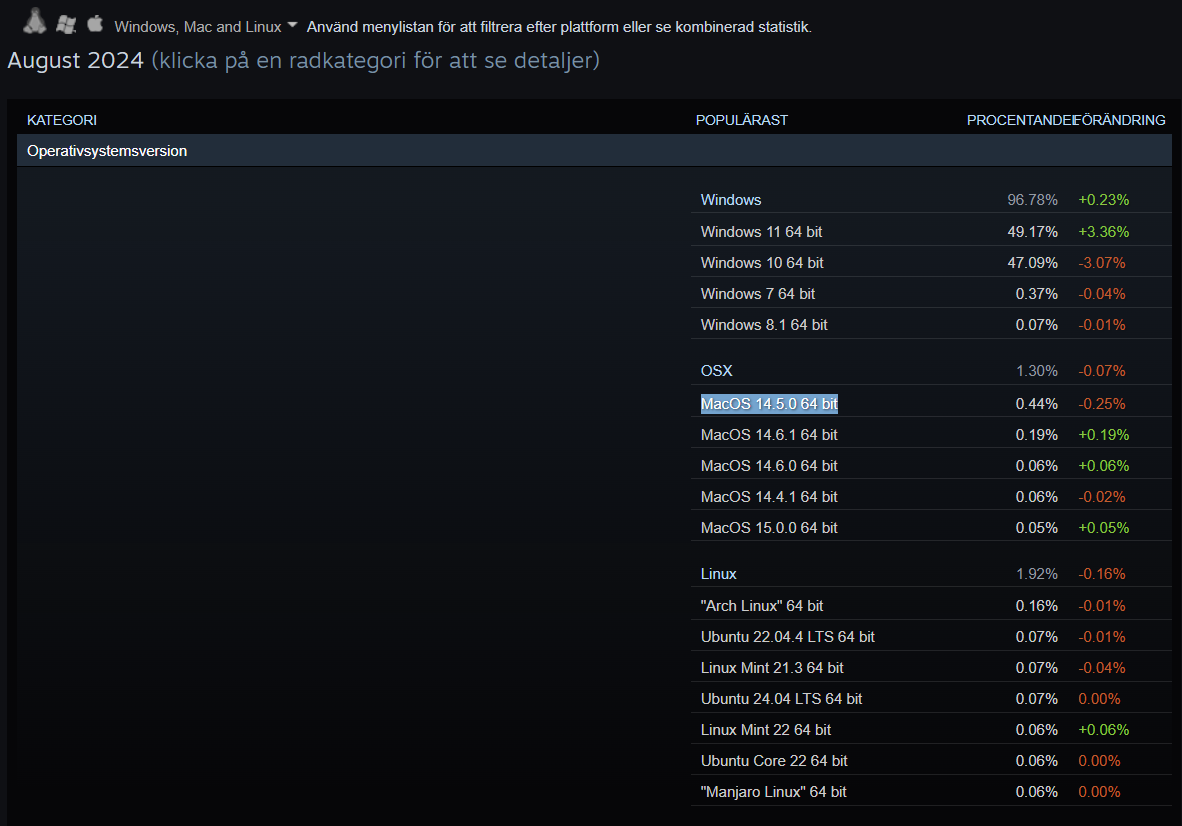Expand details for the Windows category row
This screenshot has width=1182, height=826.
[x=731, y=200]
